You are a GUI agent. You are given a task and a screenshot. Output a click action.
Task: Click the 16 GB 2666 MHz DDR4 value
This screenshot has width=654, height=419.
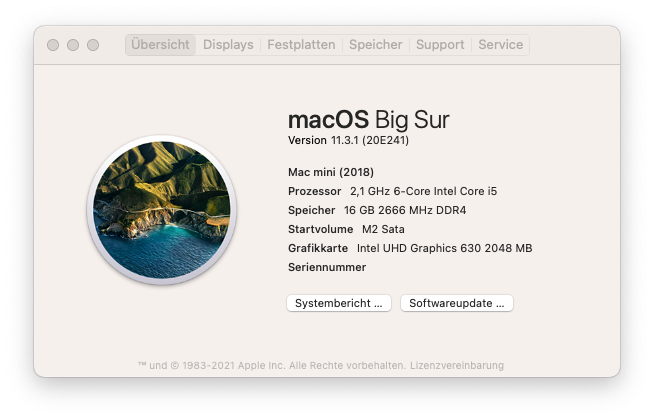click(405, 210)
